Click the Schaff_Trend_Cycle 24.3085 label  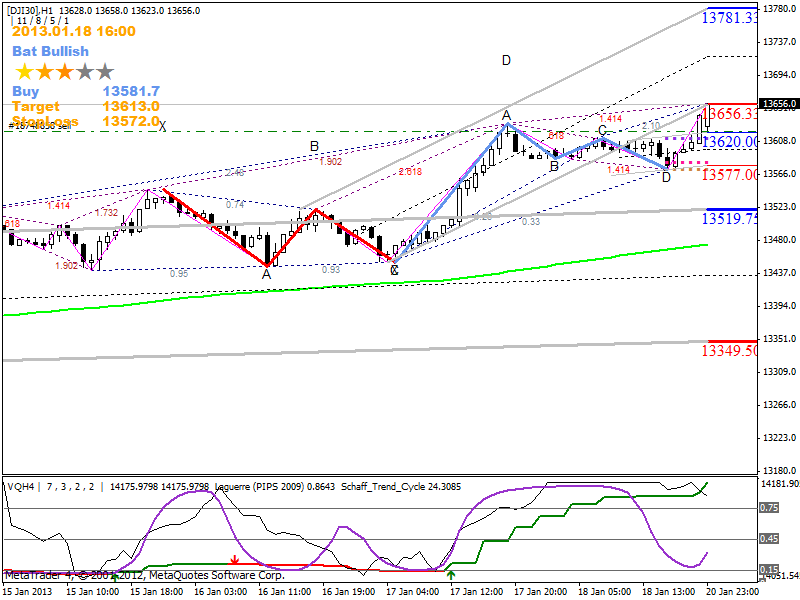401,487
